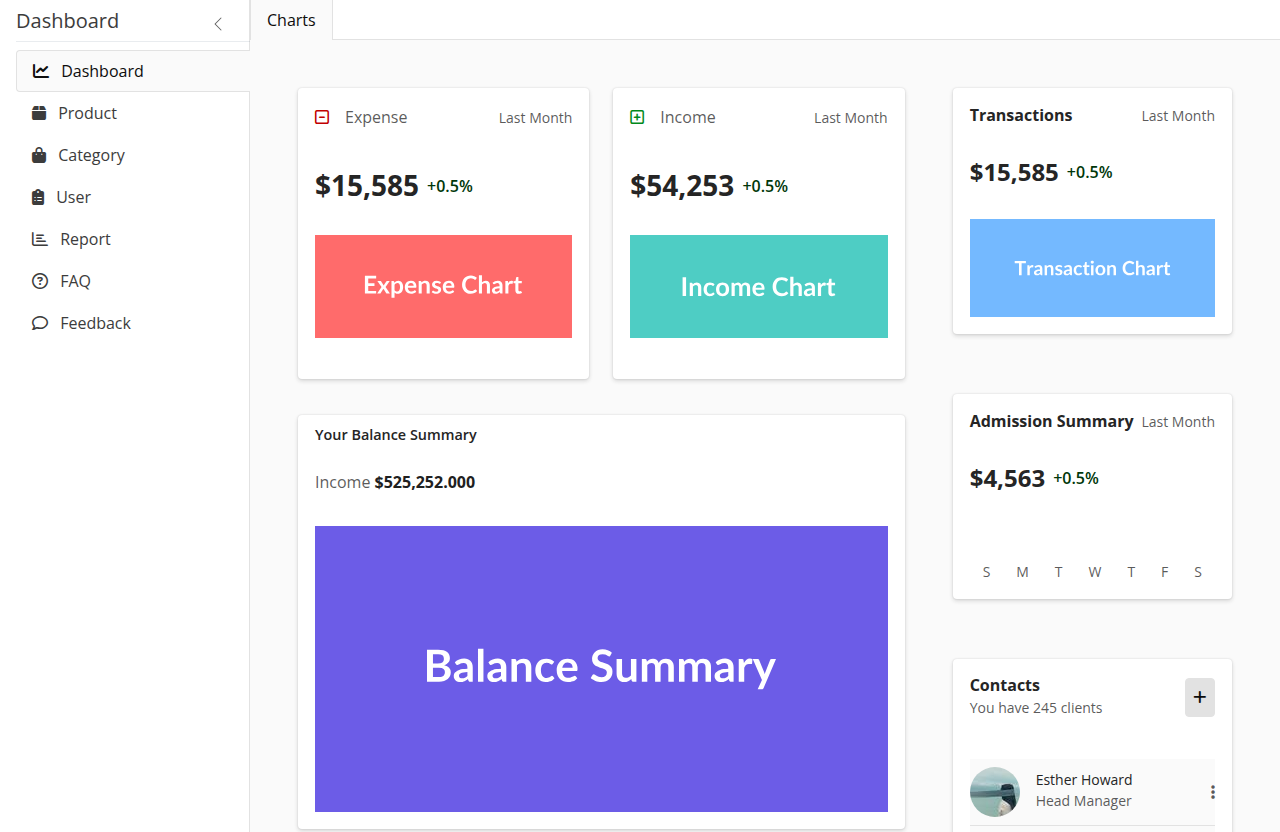This screenshot has height=832, width=1280.
Task: Click Esther Howard's profile avatar
Action: click(x=995, y=792)
